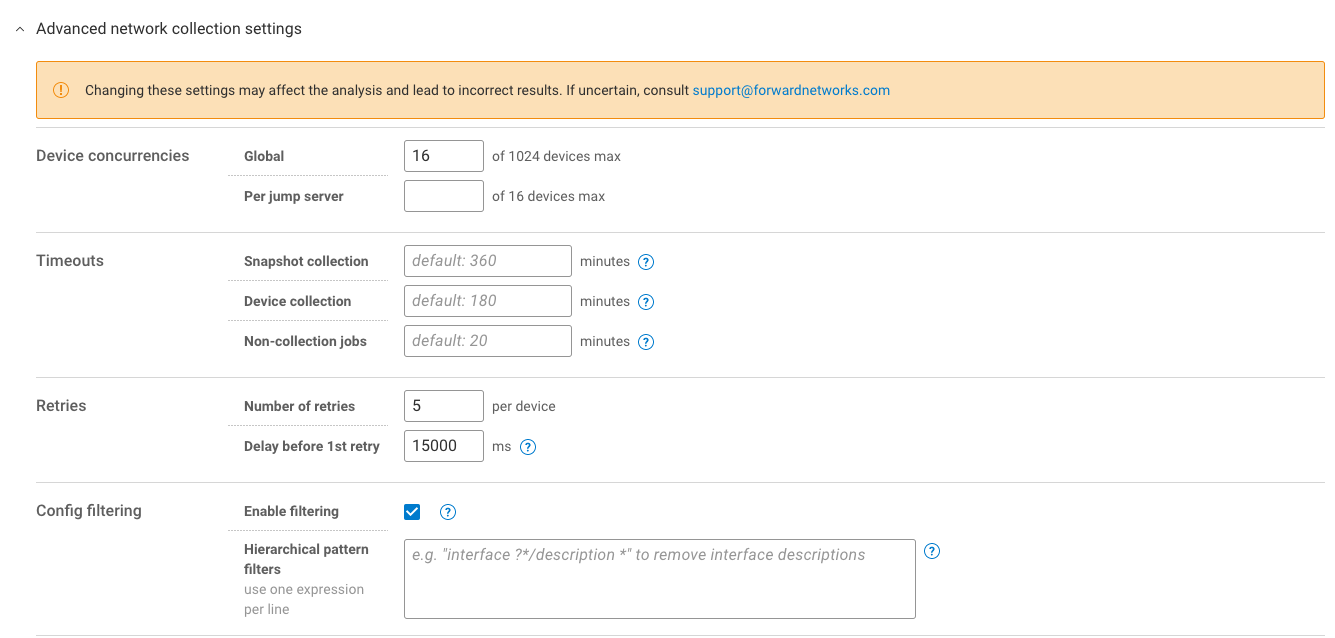
Task: Focus the Per jump server input field
Action: point(443,196)
